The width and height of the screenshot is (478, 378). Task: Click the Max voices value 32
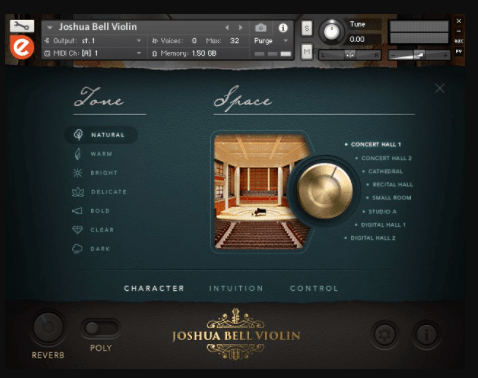(234, 41)
